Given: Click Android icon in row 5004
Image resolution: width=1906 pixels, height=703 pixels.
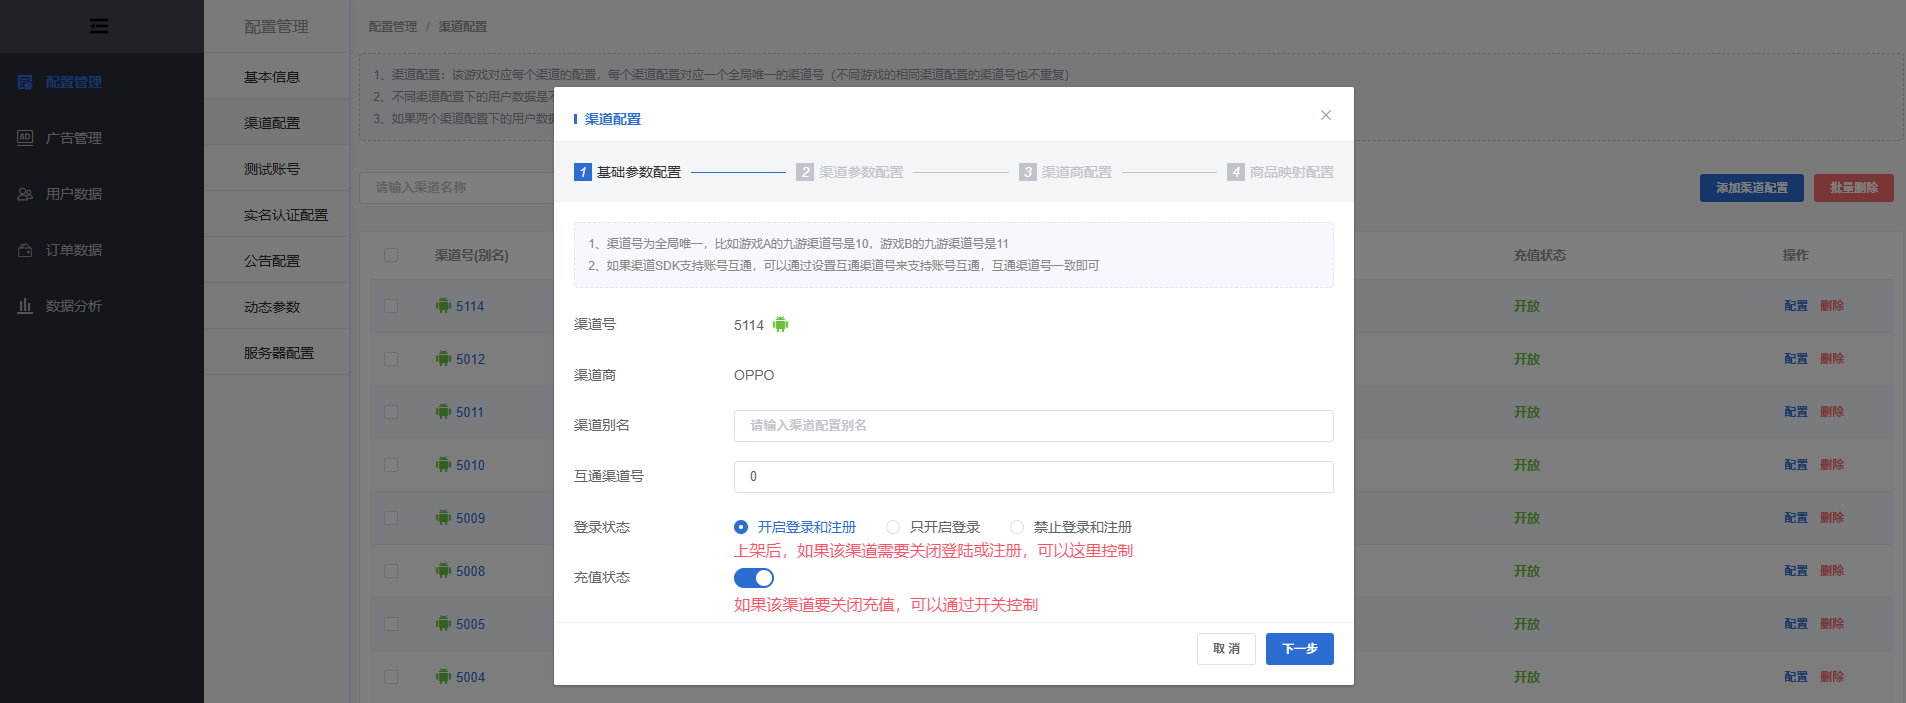Looking at the screenshot, I should [x=443, y=676].
